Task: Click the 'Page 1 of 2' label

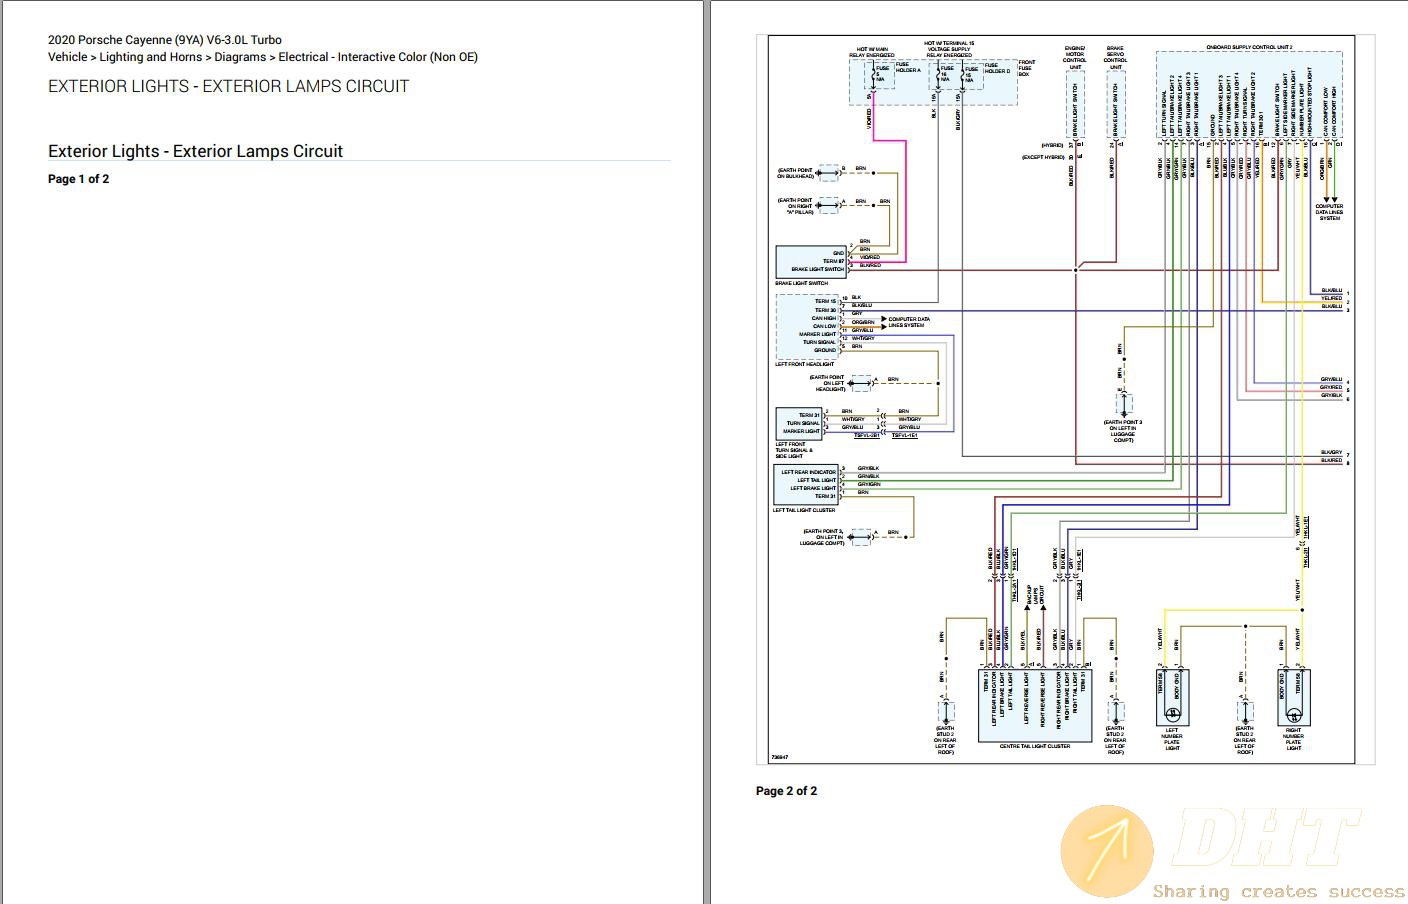Action: (79, 179)
